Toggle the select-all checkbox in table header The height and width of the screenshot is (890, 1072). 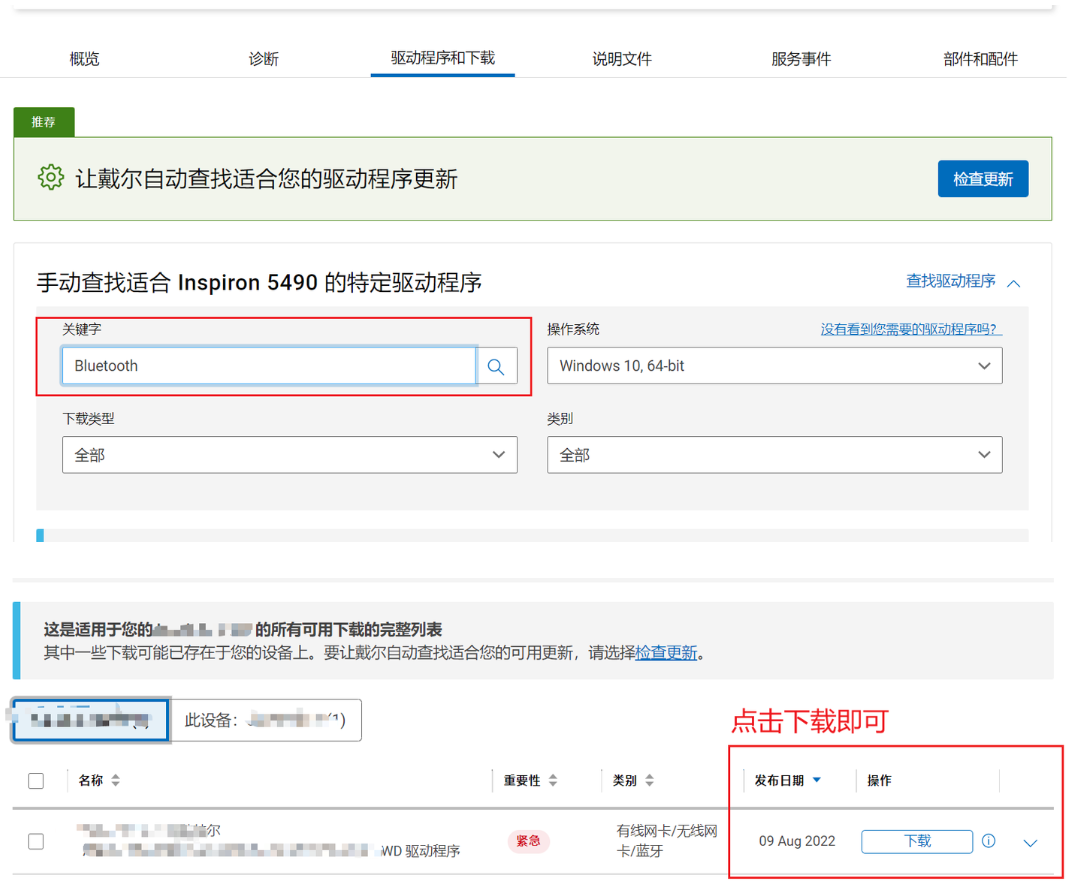click(x=36, y=781)
